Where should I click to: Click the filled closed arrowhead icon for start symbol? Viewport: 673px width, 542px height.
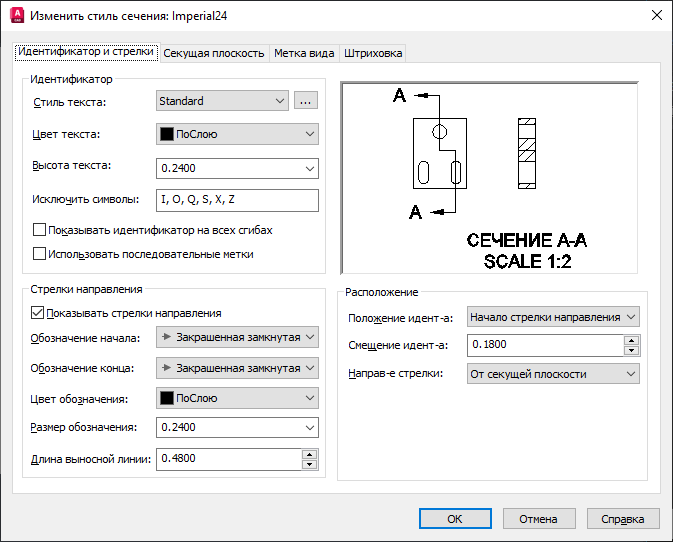pyautogui.click(x=167, y=337)
